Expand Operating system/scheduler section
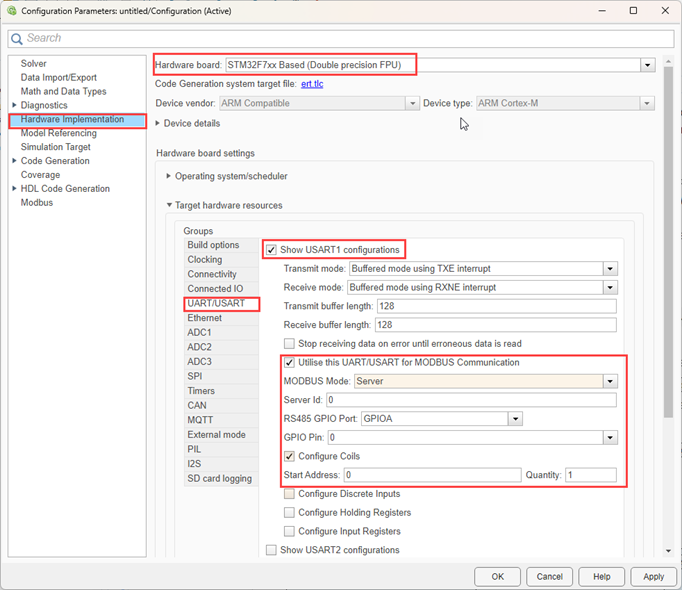 [x=169, y=176]
